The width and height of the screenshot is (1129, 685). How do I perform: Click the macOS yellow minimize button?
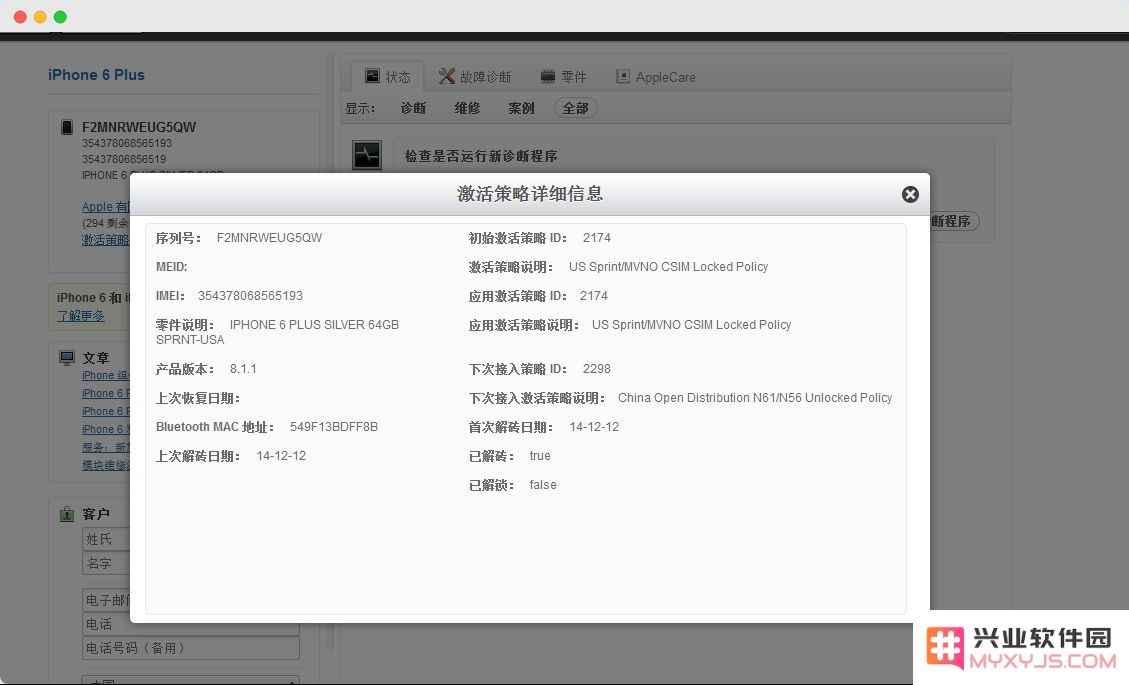40,17
